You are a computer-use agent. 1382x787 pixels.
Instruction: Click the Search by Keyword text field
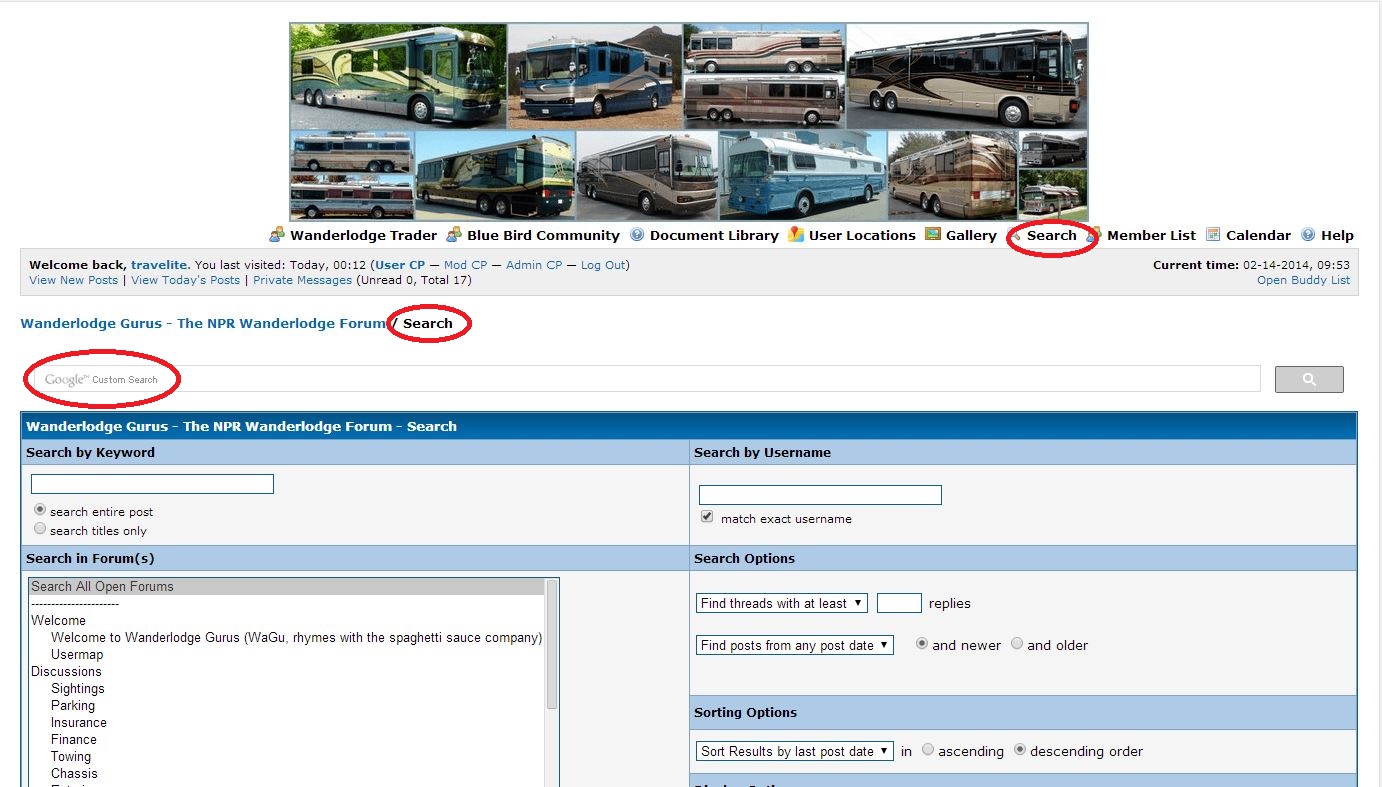(x=152, y=484)
